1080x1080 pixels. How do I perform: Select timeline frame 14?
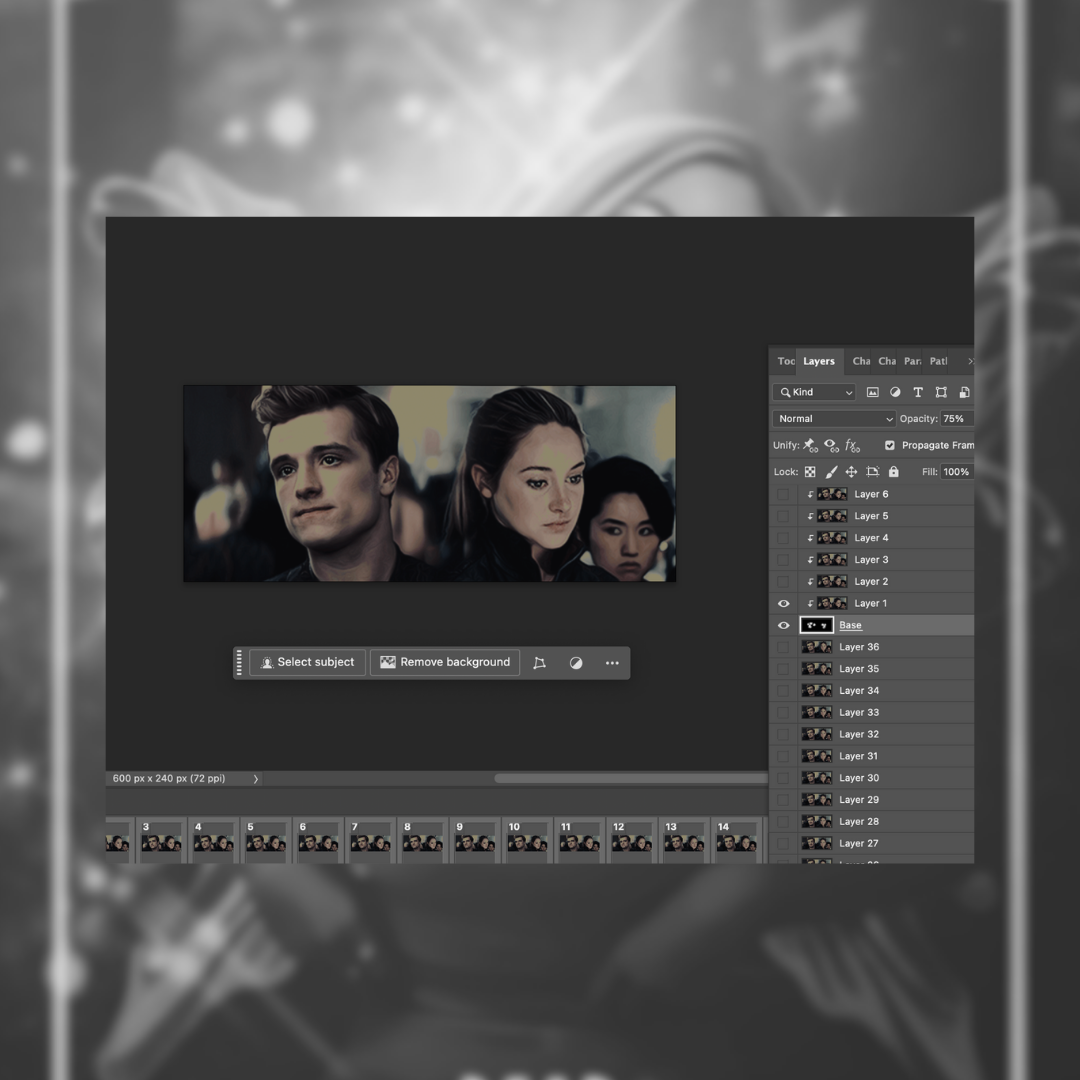(736, 840)
